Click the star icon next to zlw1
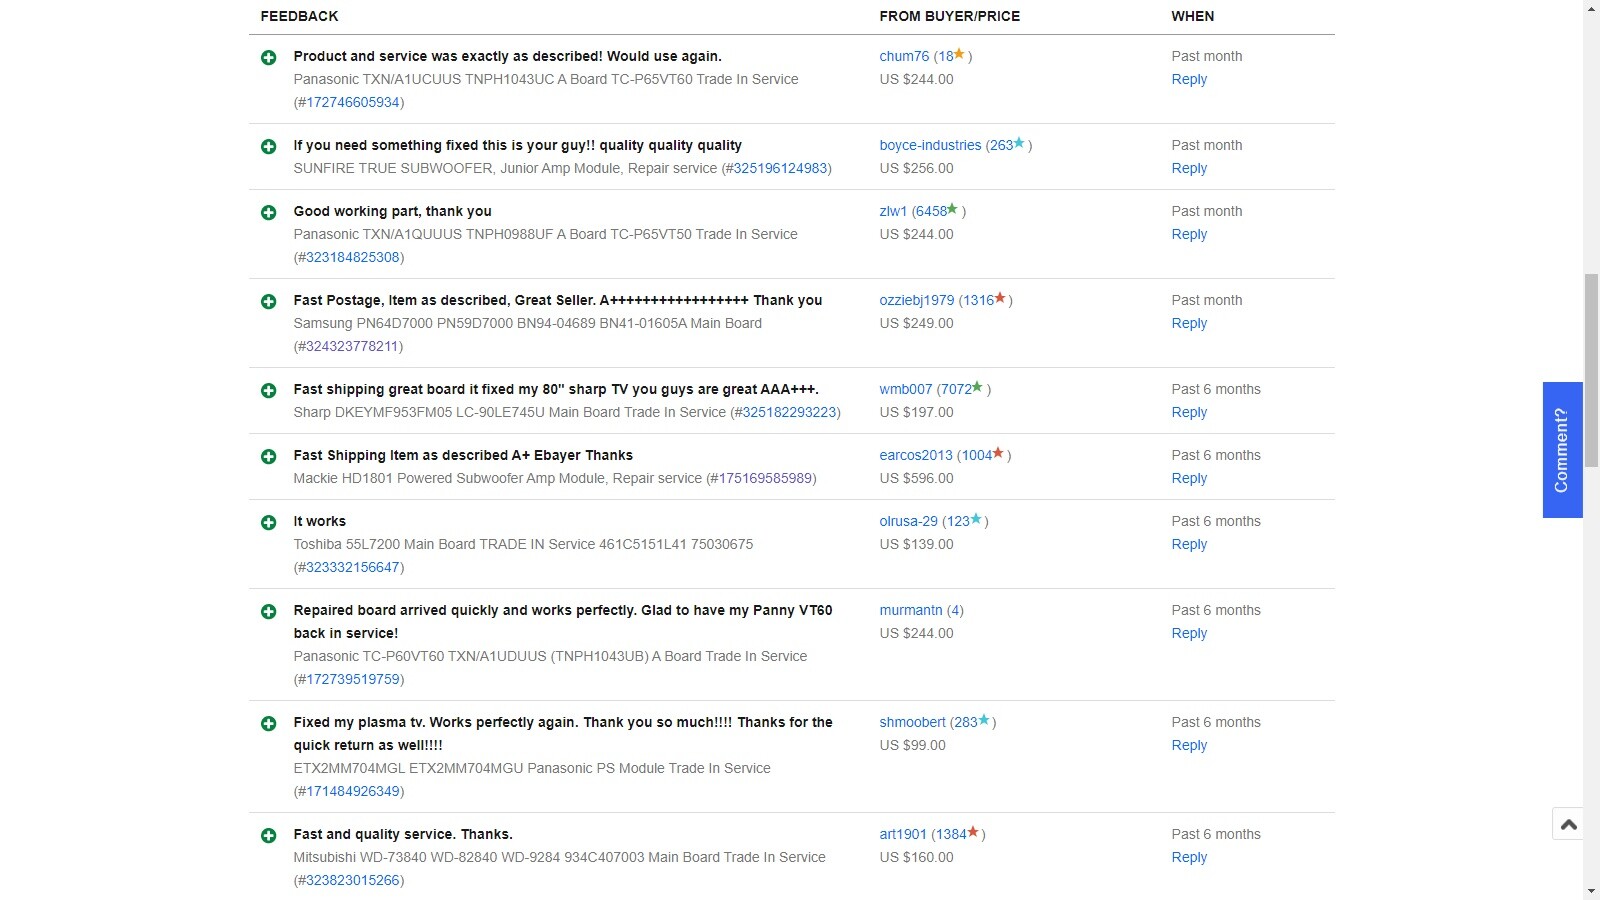Viewport: 1600px width, 900px height. point(953,210)
